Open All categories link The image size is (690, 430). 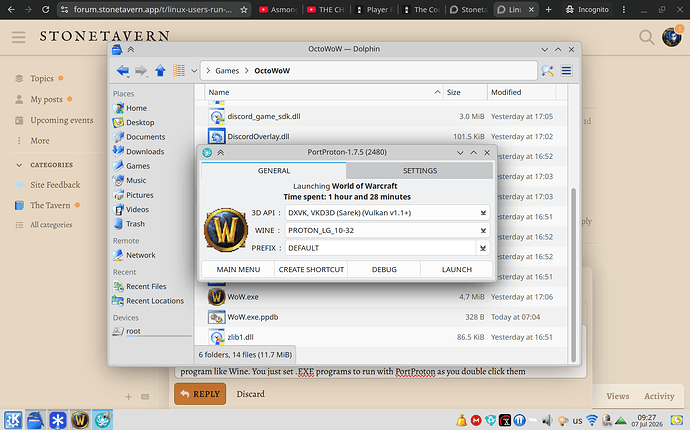coord(51,225)
